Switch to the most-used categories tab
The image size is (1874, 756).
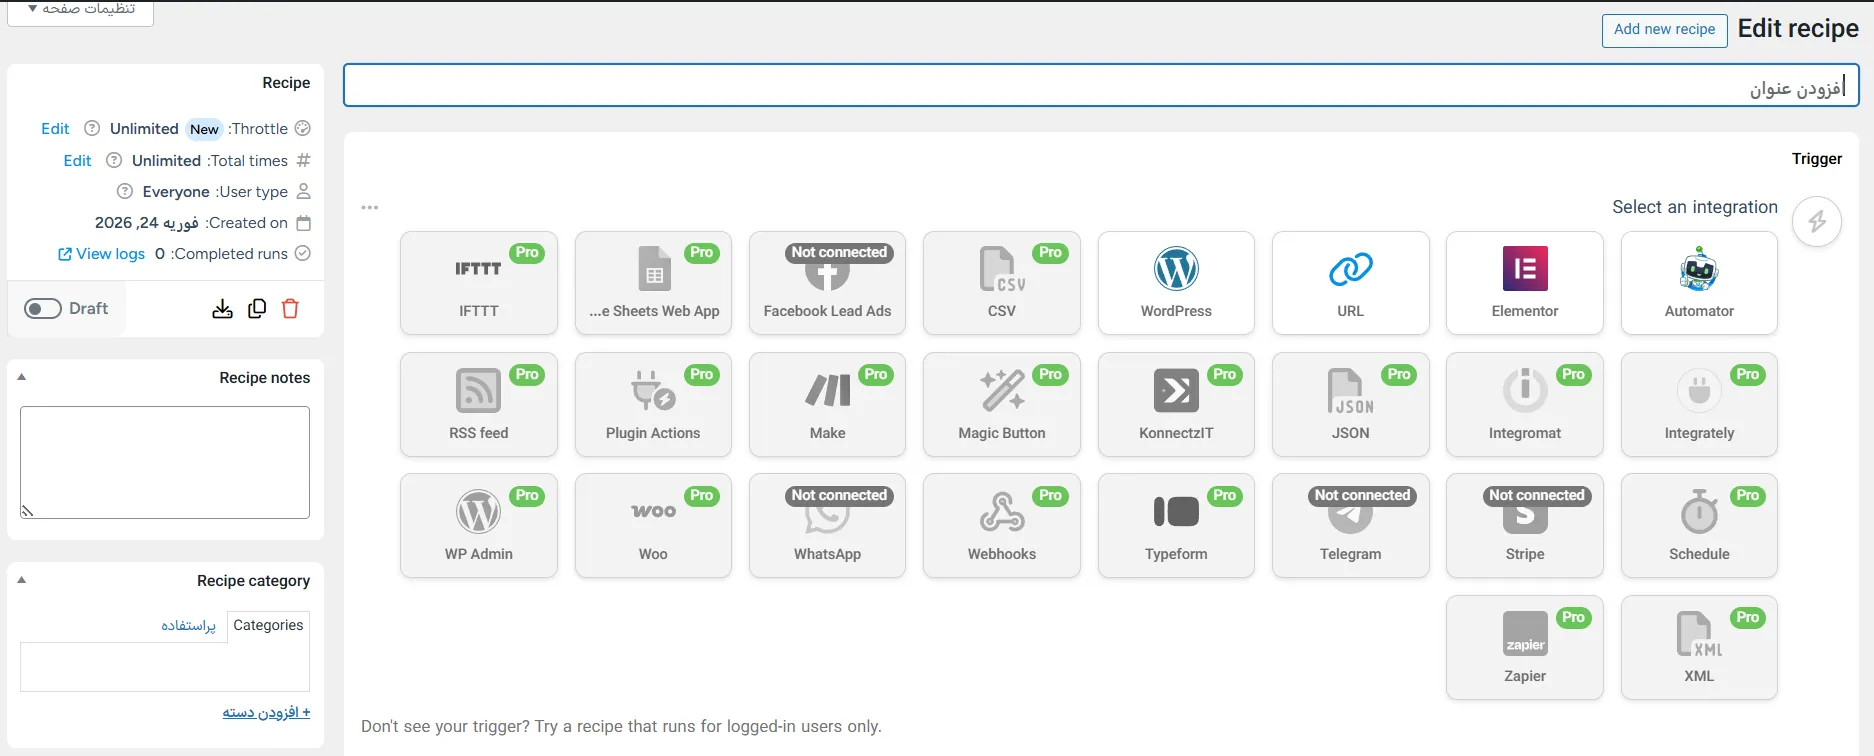tap(188, 626)
